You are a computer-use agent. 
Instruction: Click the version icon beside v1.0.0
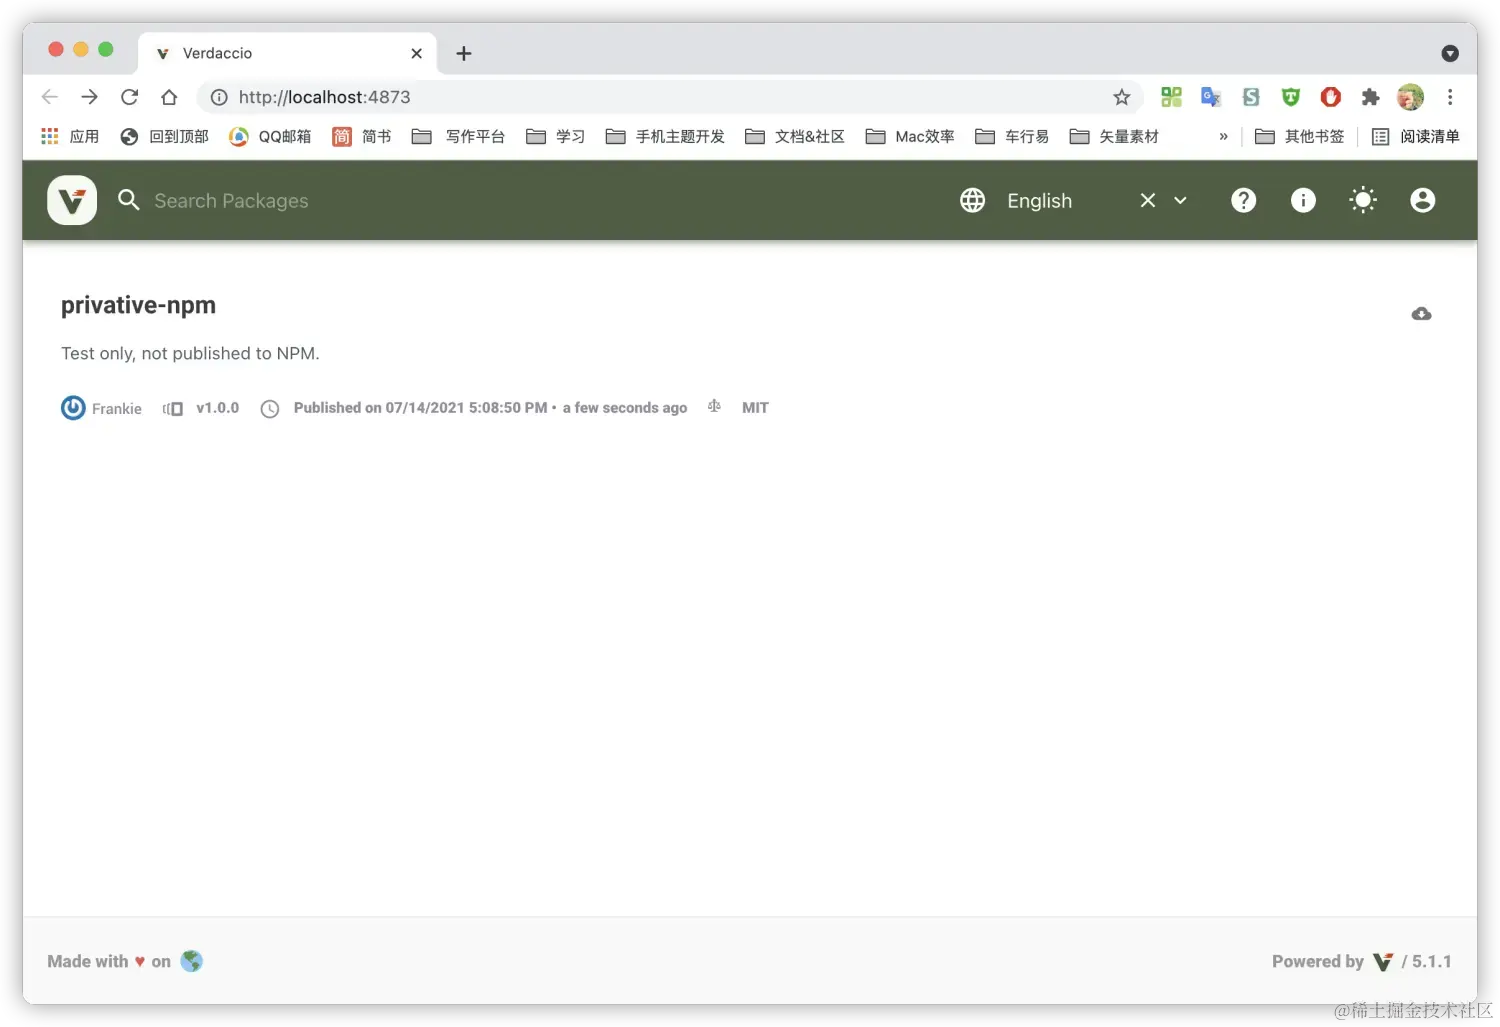click(173, 408)
